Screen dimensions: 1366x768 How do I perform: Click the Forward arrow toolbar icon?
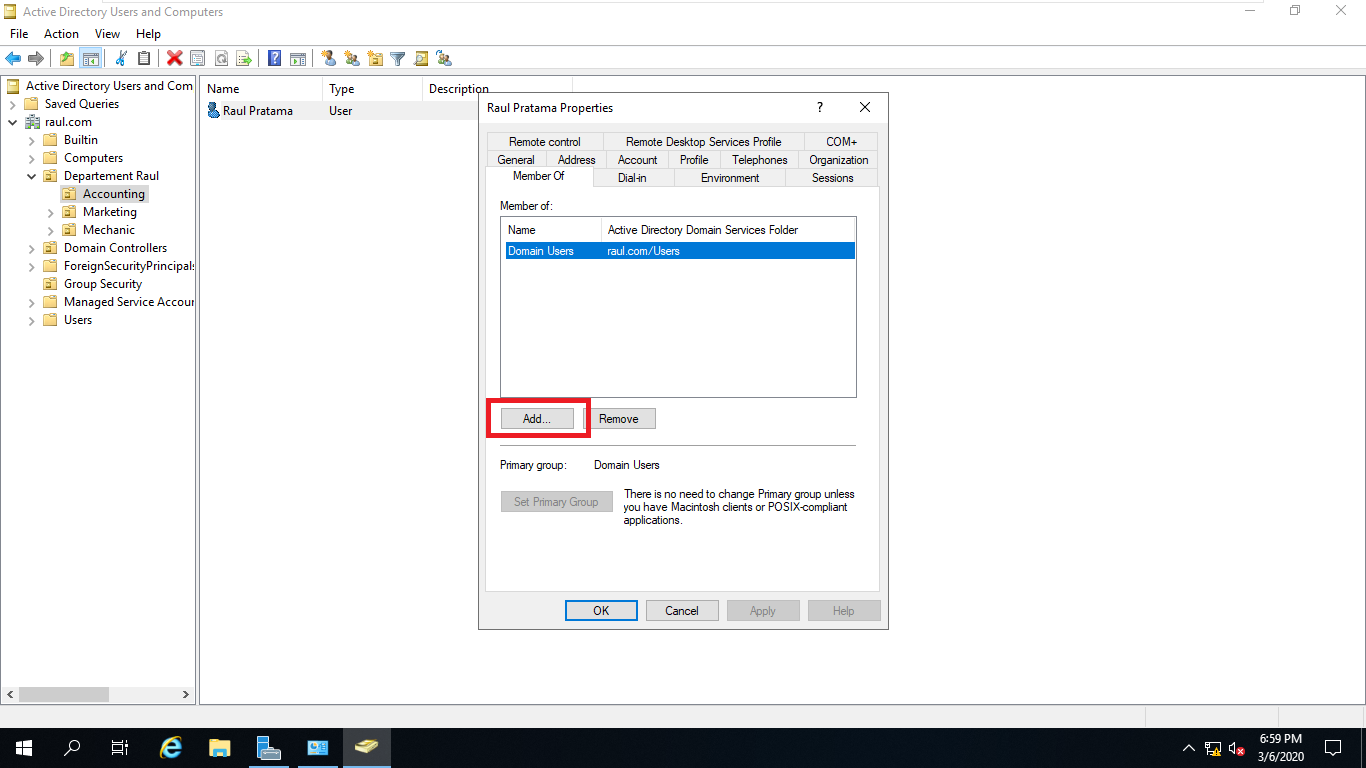coord(36,59)
